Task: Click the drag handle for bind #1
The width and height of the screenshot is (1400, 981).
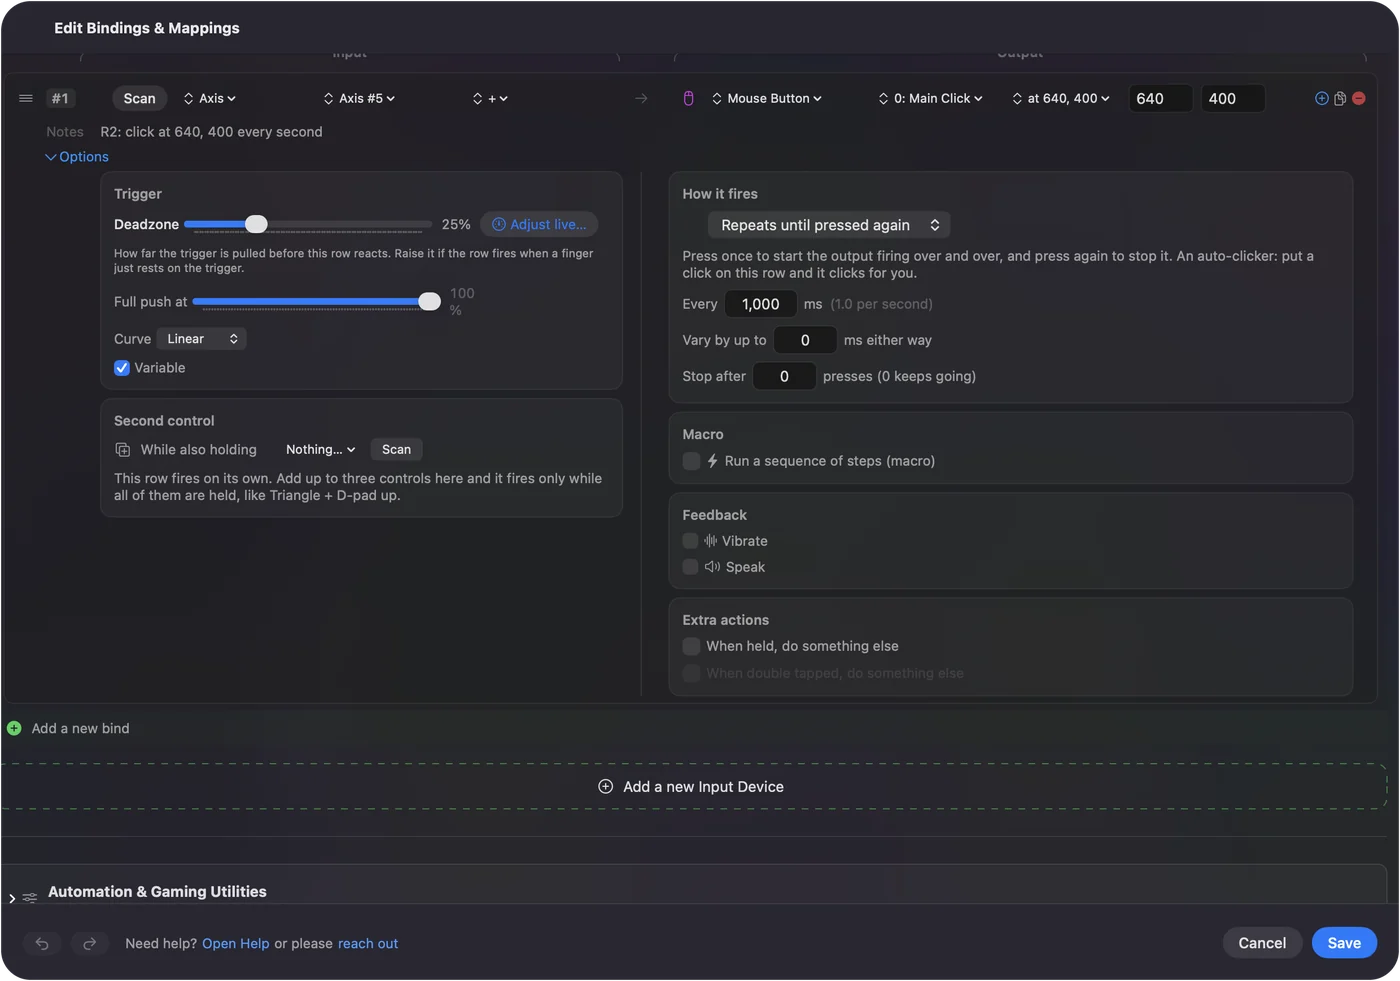Action: 26,98
